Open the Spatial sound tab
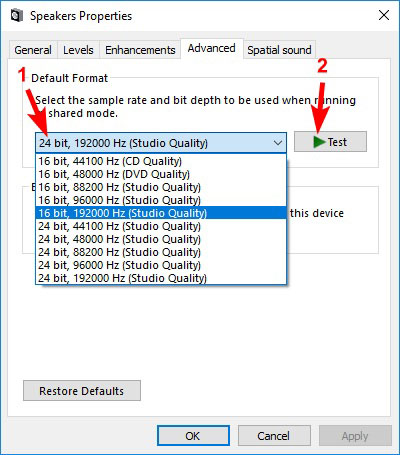The height and width of the screenshot is (455, 400). point(279,50)
